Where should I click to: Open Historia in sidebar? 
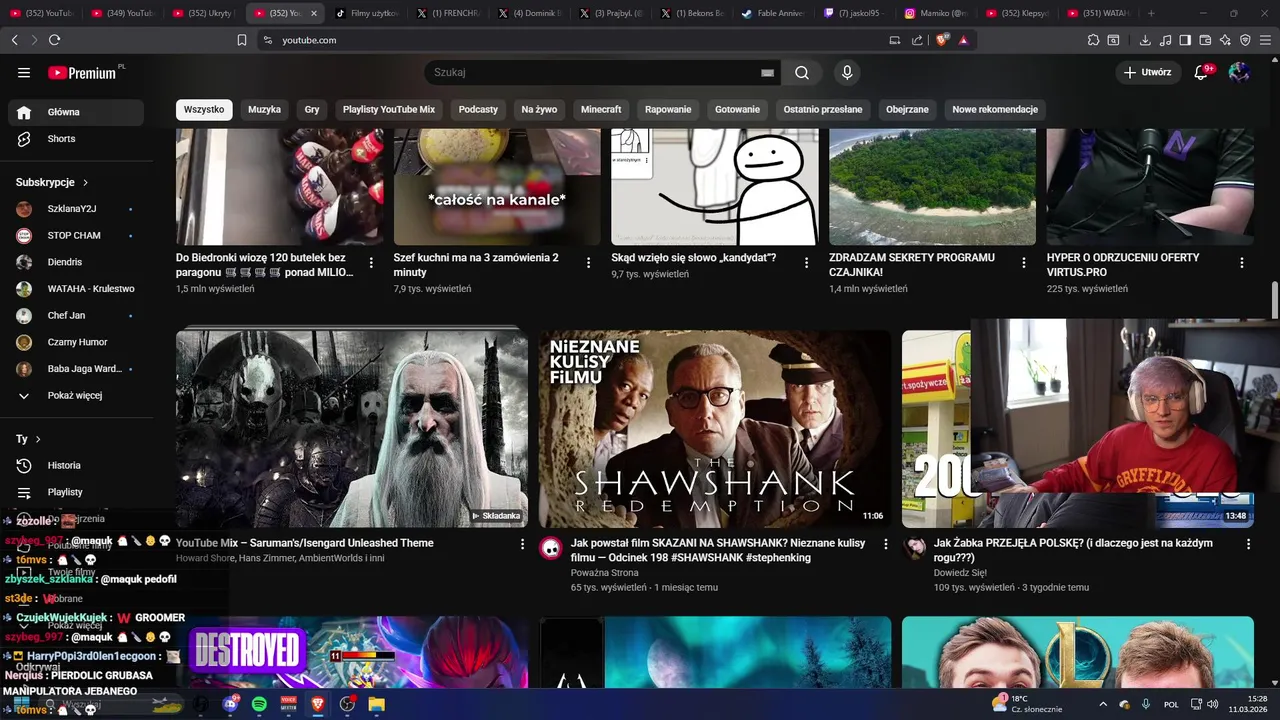tap(75, 466)
